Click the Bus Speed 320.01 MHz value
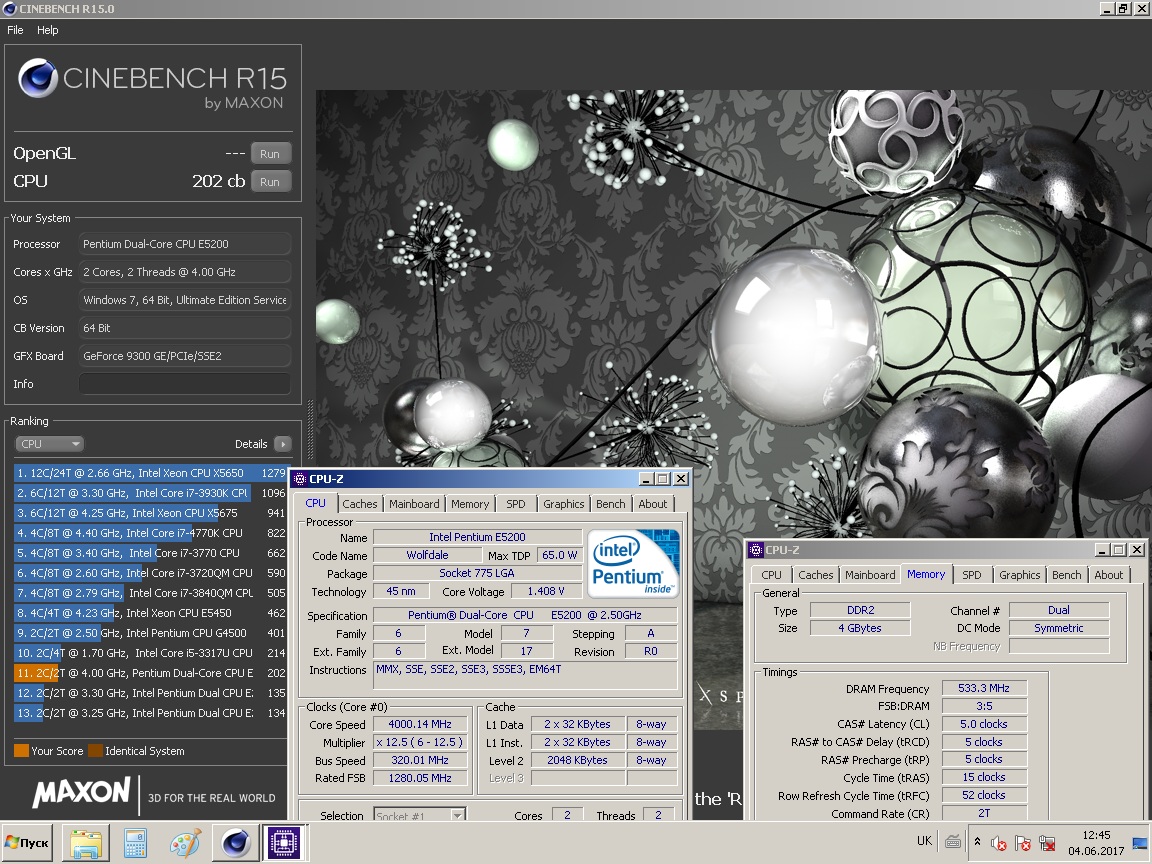 click(420, 760)
